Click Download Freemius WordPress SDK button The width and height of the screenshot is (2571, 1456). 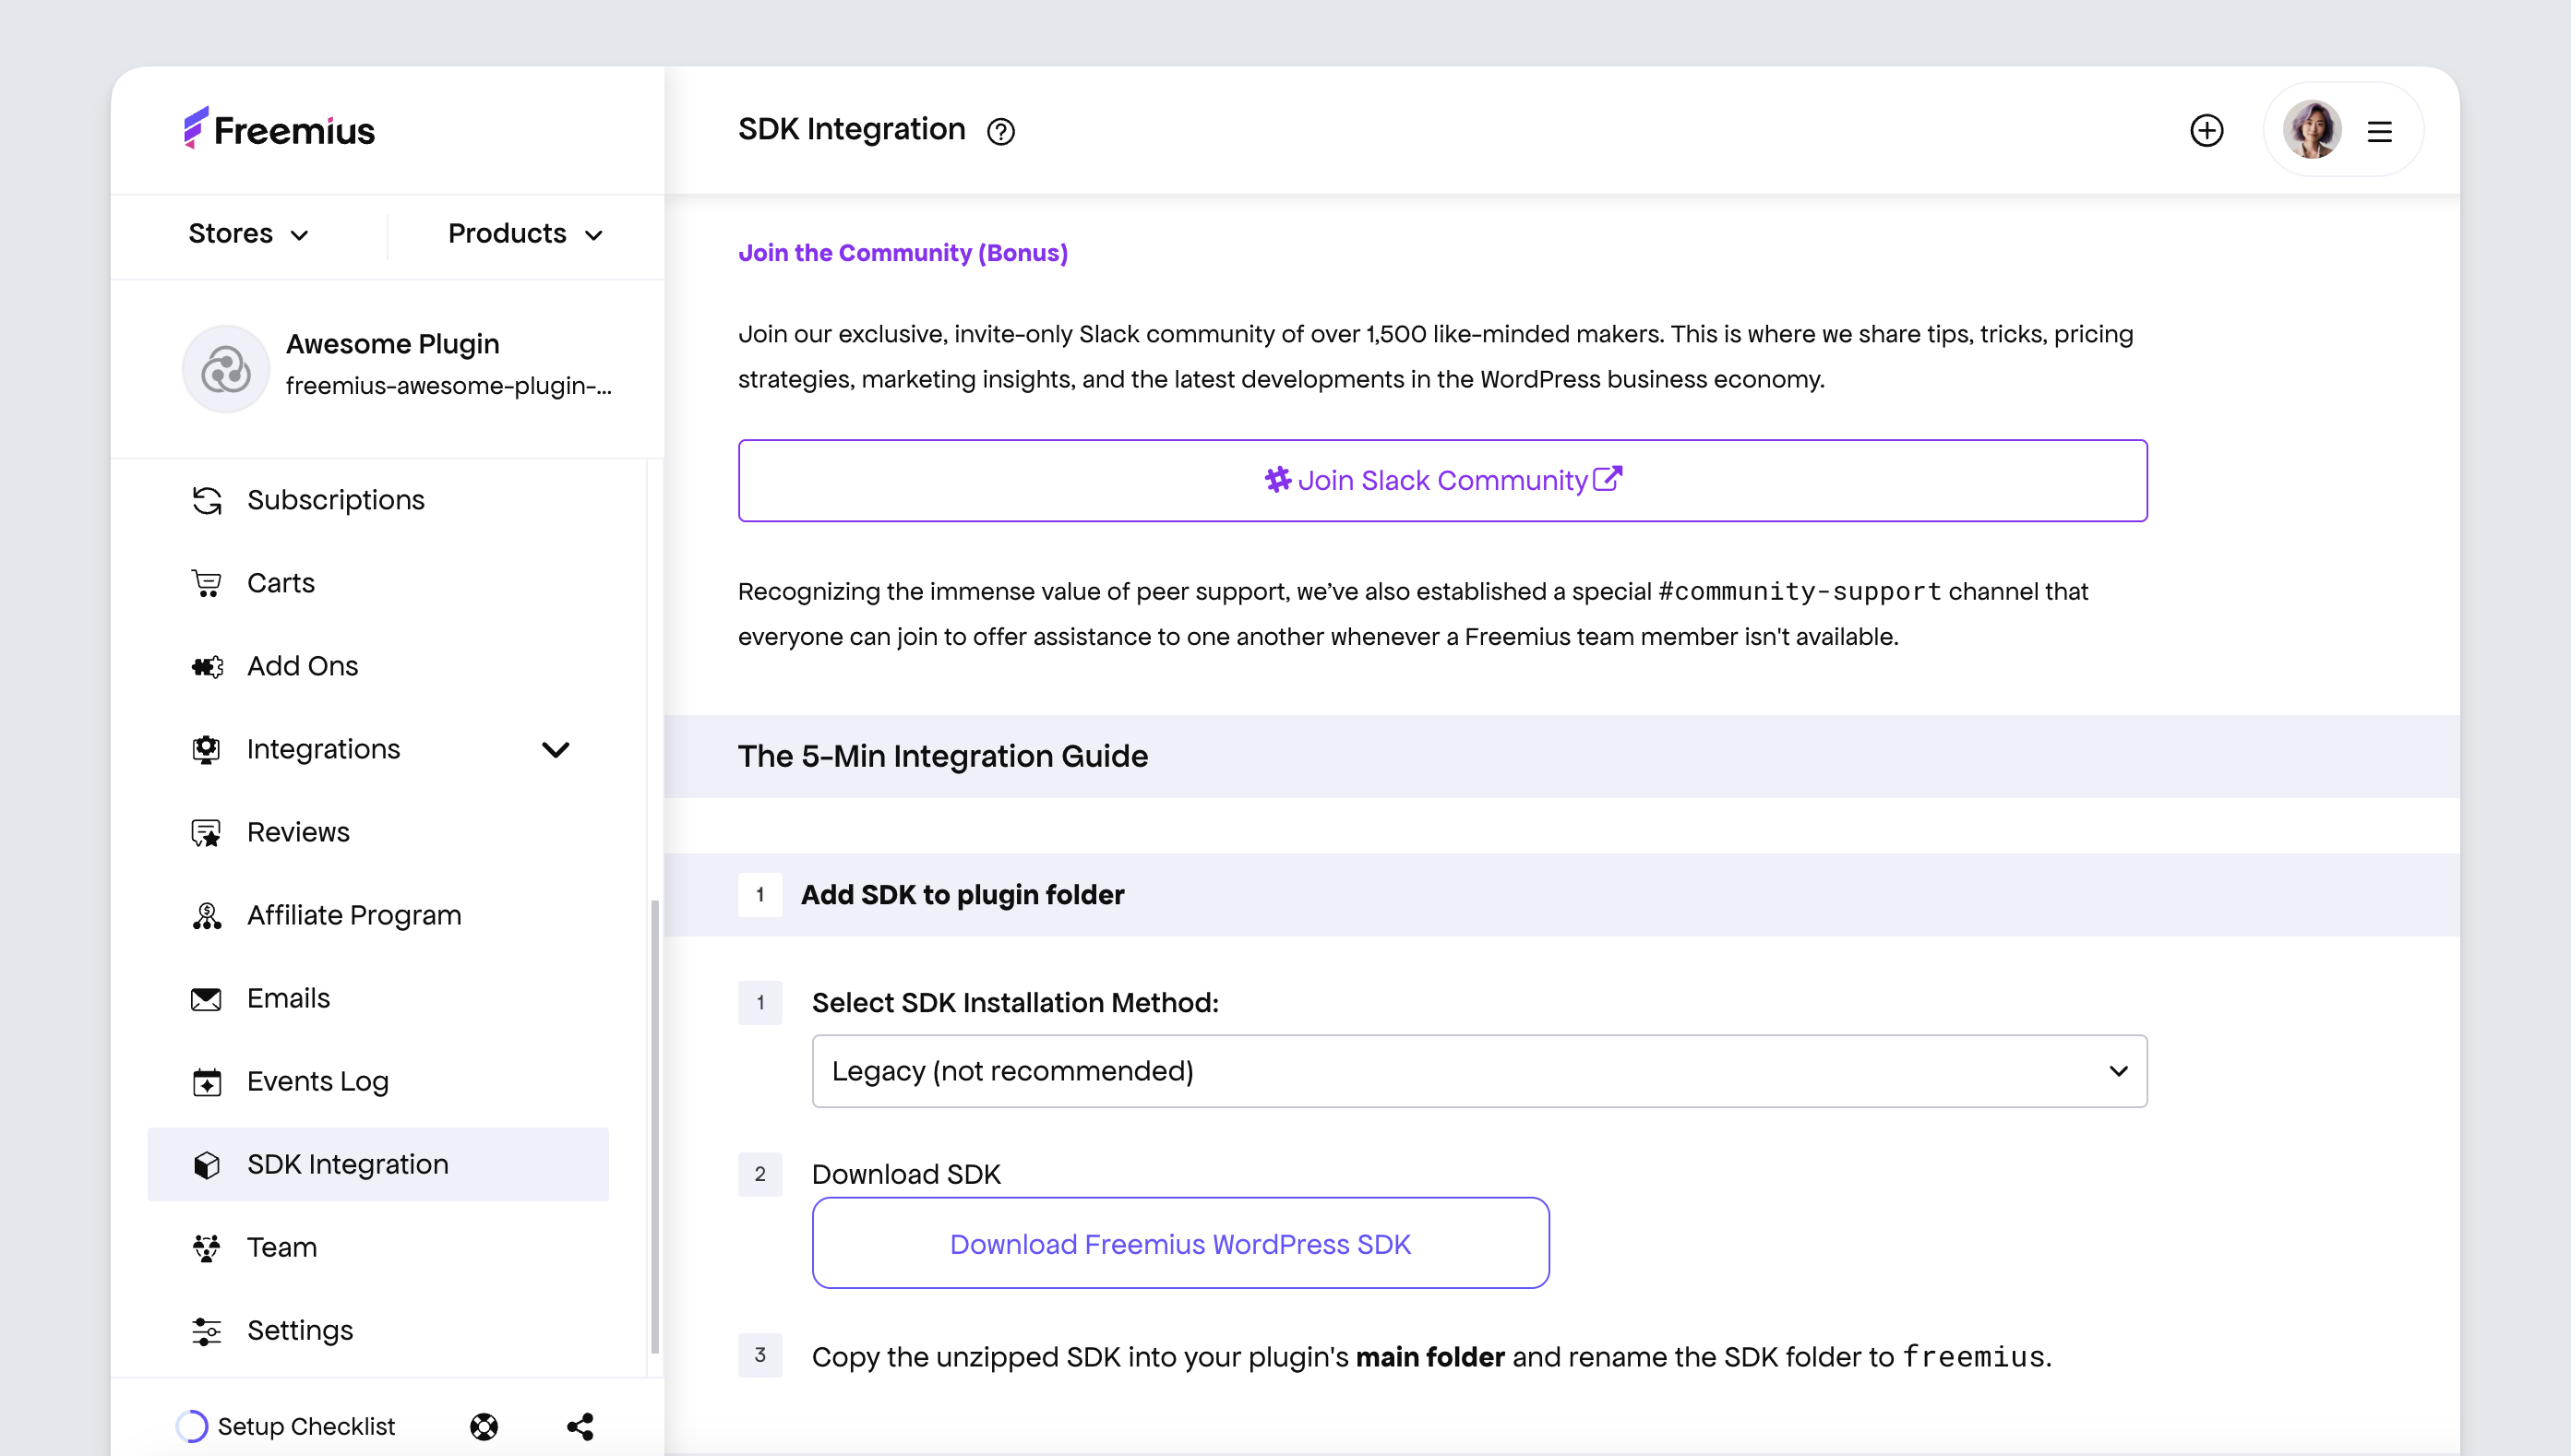(x=1180, y=1243)
